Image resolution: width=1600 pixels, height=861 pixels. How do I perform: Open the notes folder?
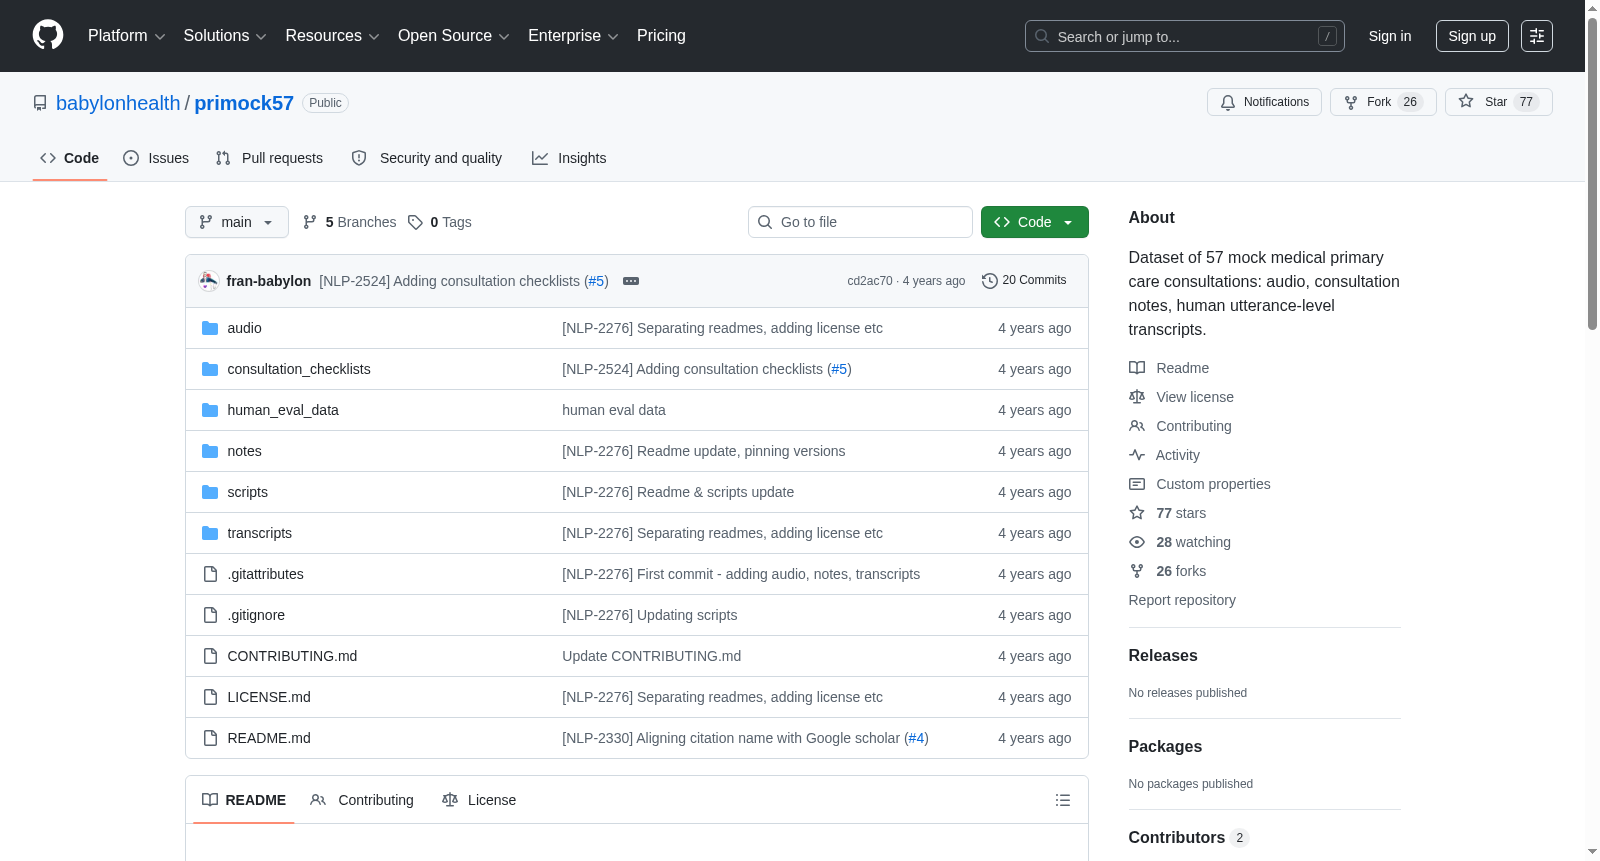(x=245, y=451)
